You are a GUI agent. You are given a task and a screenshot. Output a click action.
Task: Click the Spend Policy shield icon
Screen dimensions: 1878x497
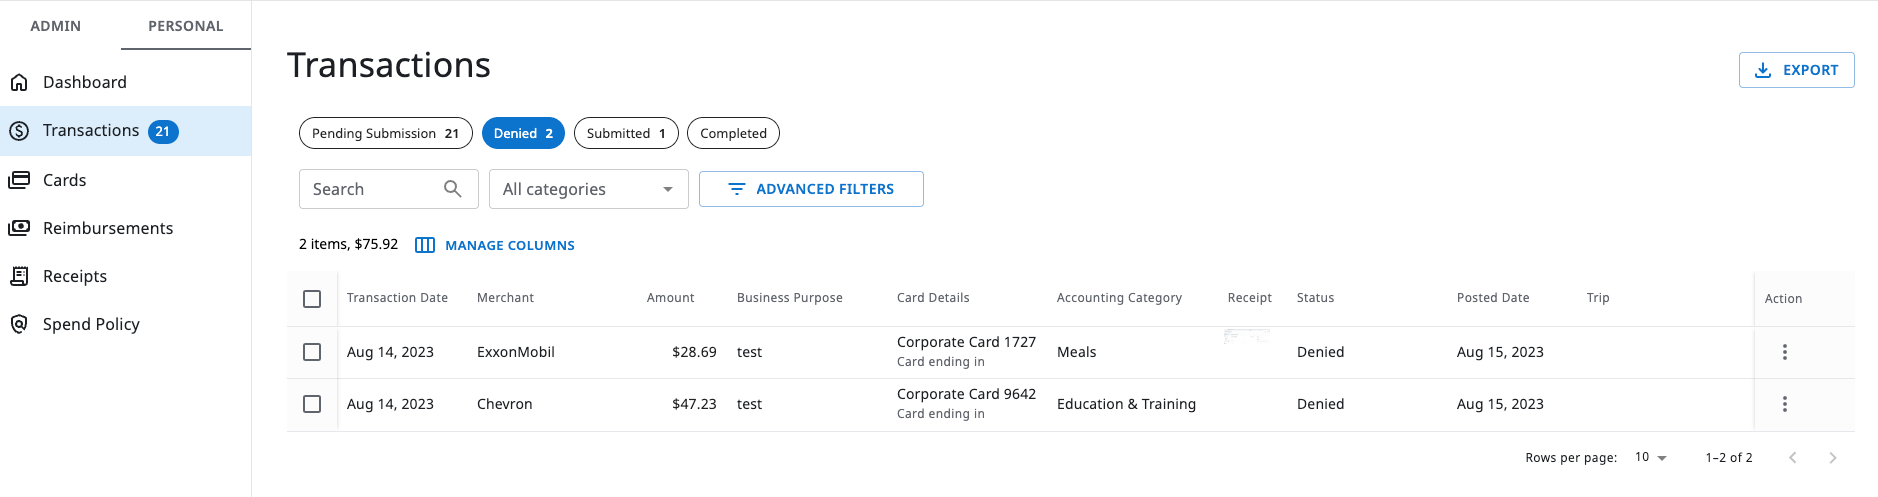click(19, 324)
